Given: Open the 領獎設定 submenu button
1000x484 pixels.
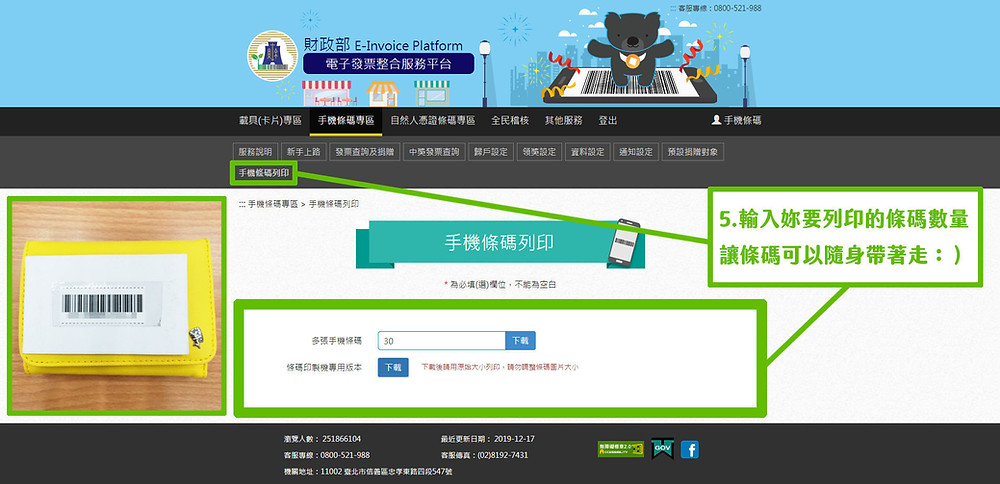Looking at the screenshot, I should [x=539, y=152].
